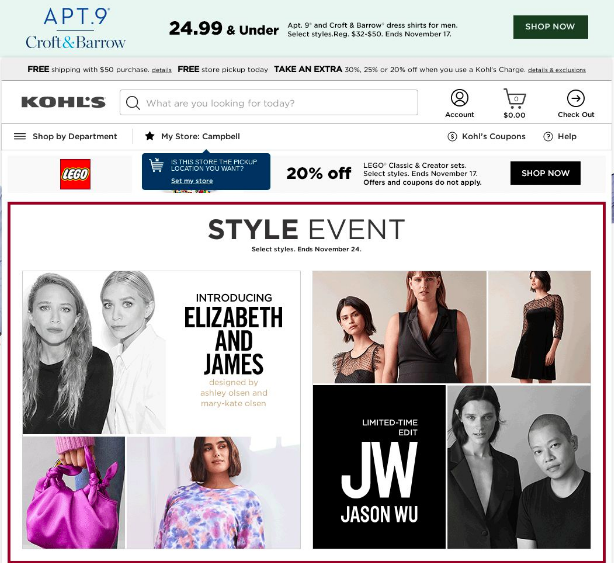Click the My Store star icon

pyautogui.click(x=149, y=136)
